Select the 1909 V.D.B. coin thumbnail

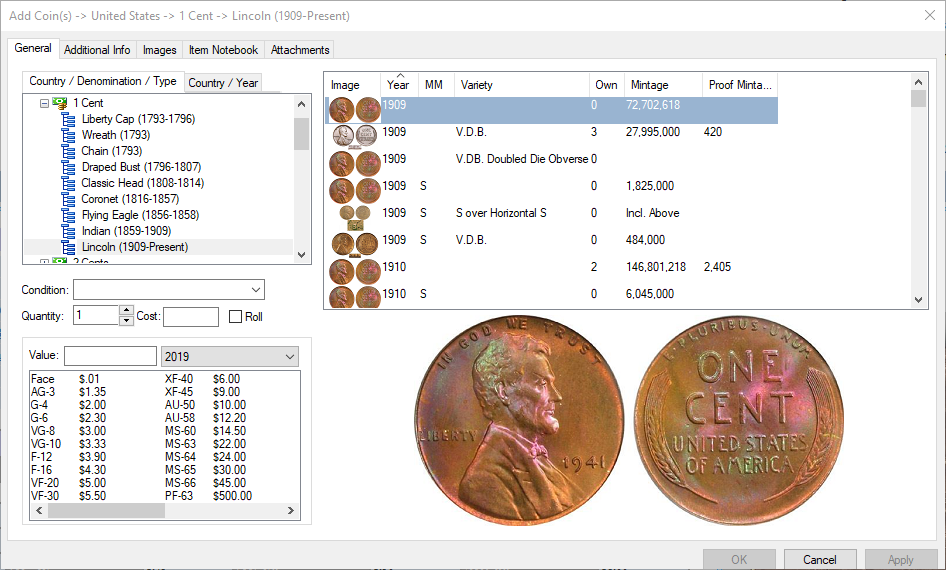[x=355, y=136]
